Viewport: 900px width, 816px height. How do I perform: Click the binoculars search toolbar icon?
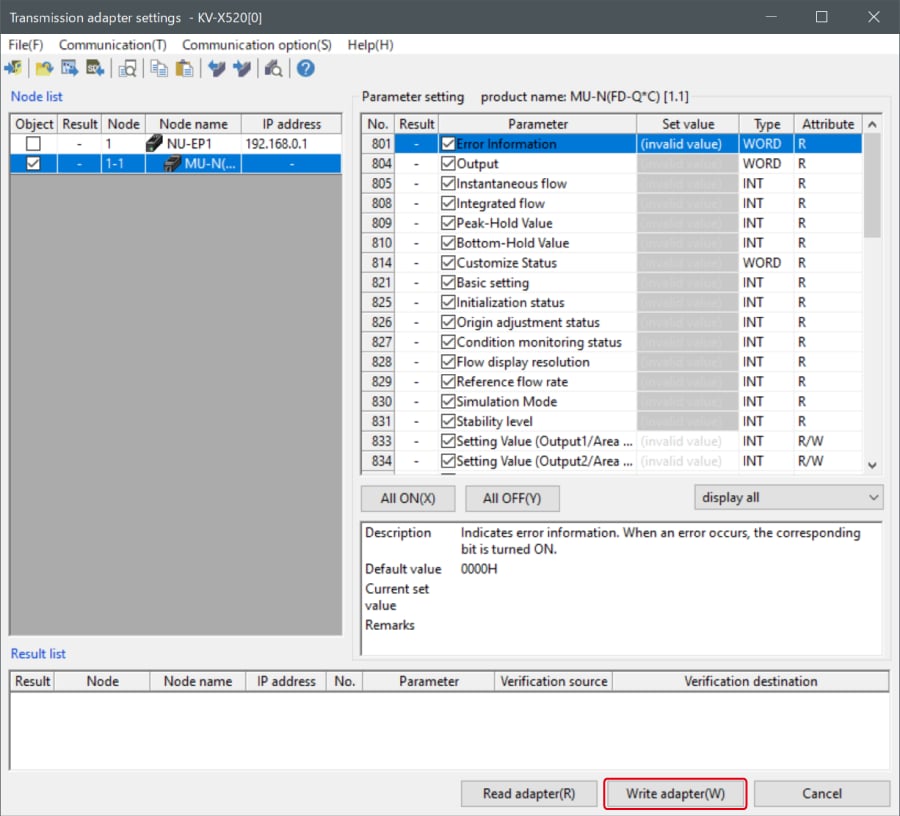click(272, 68)
